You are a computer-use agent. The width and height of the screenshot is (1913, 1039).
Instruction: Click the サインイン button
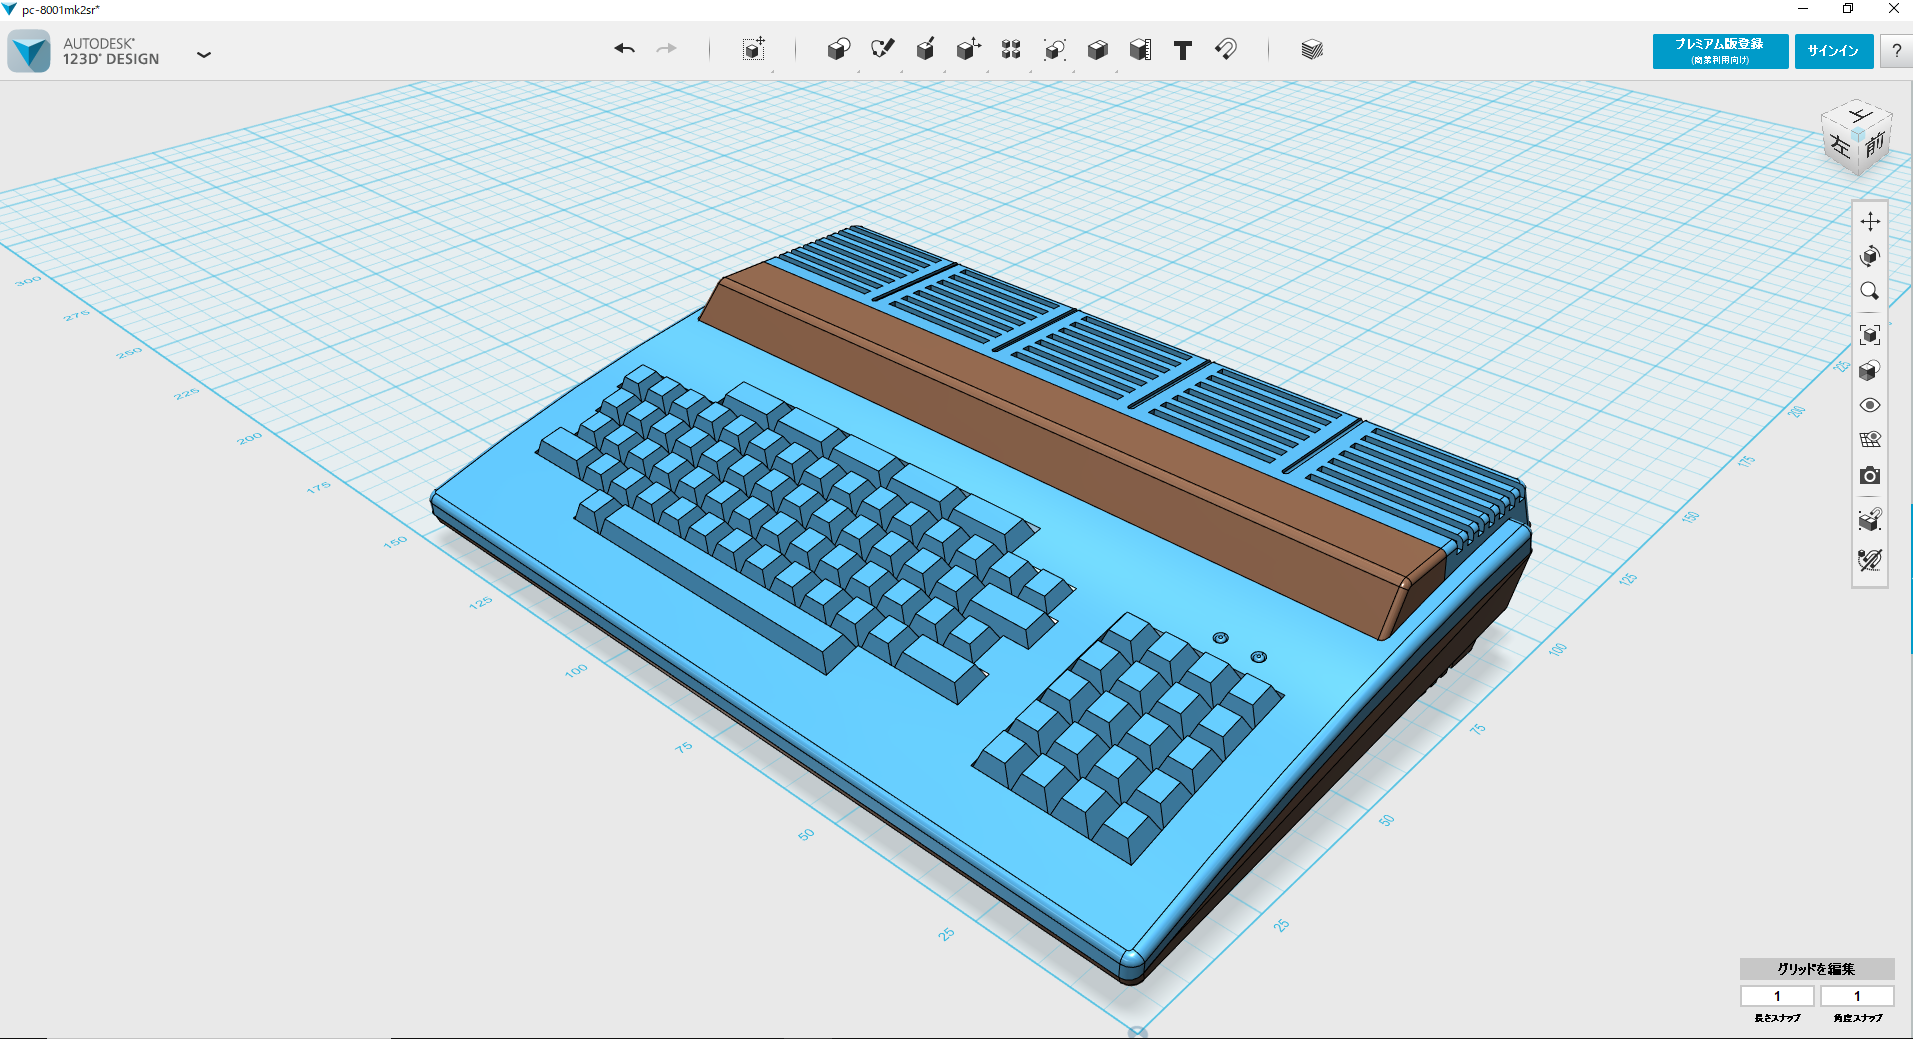(x=1834, y=50)
